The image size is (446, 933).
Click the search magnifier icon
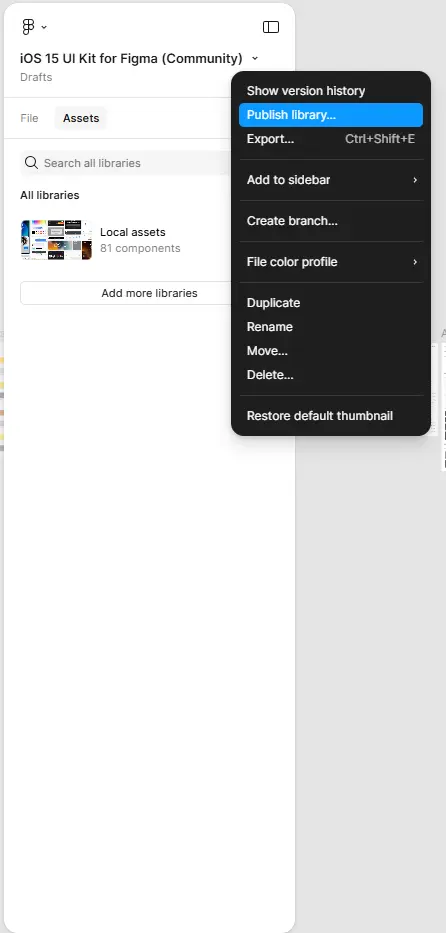click(x=32, y=162)
